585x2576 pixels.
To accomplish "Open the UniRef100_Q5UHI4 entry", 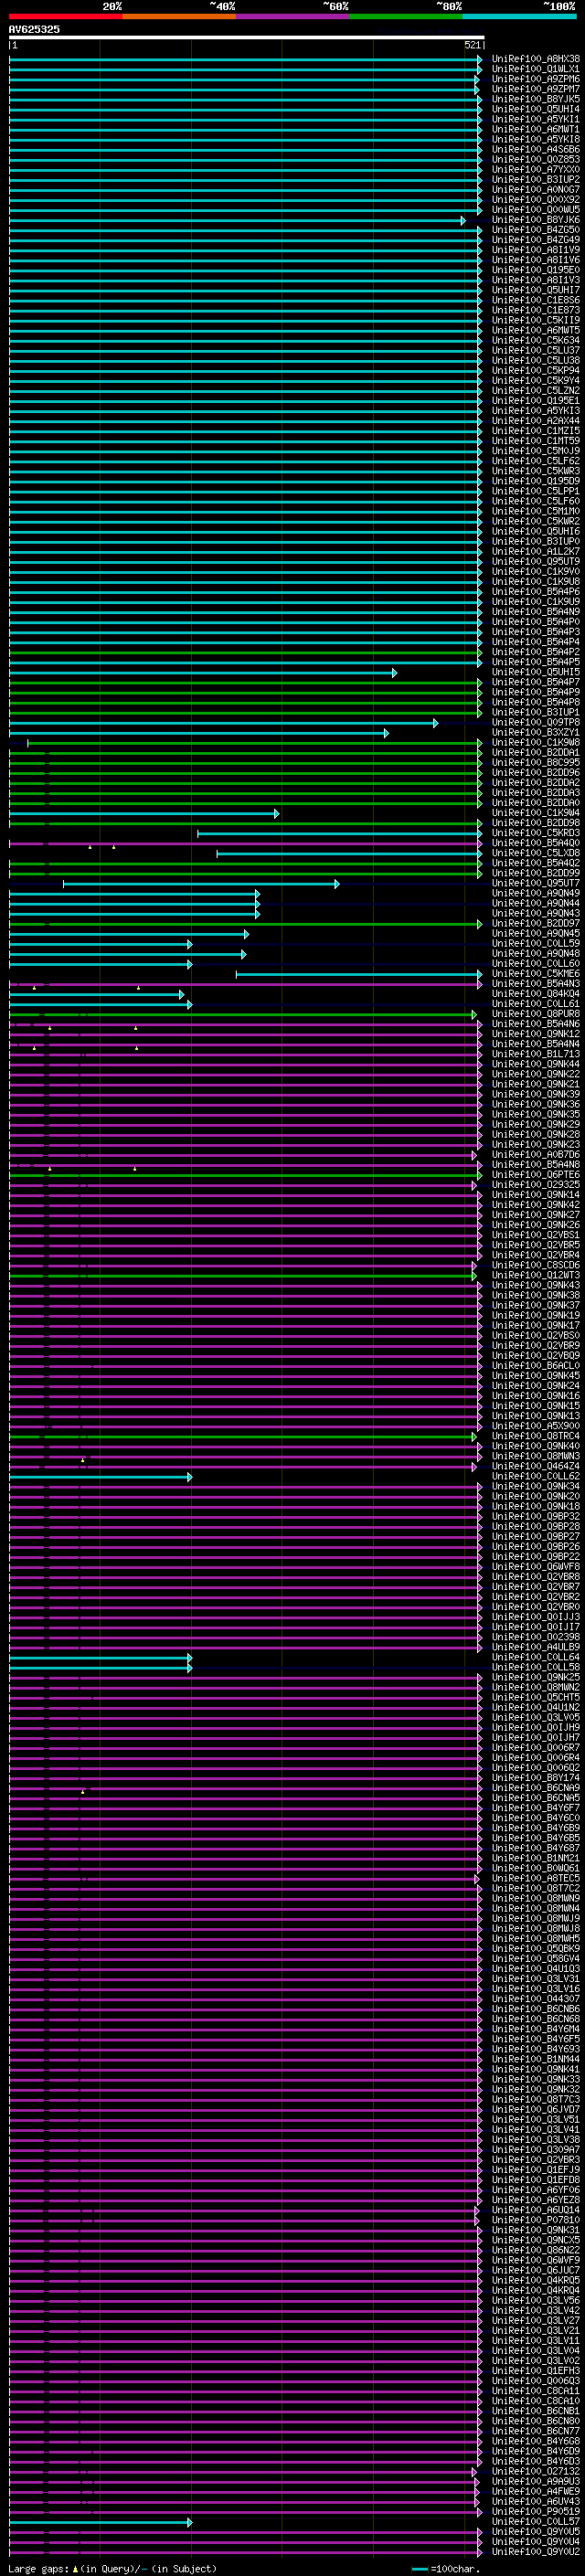I will pos(536,109).
